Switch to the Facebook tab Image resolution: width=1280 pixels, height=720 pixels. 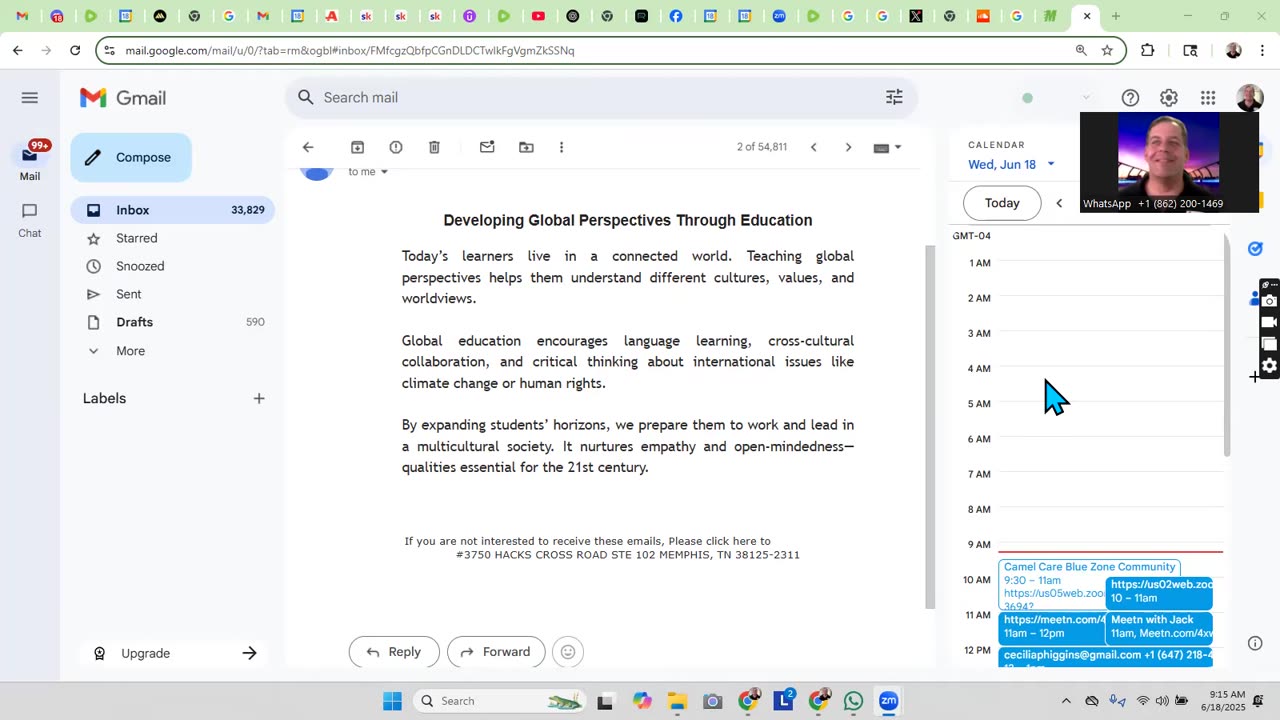(x=676, y=16)
